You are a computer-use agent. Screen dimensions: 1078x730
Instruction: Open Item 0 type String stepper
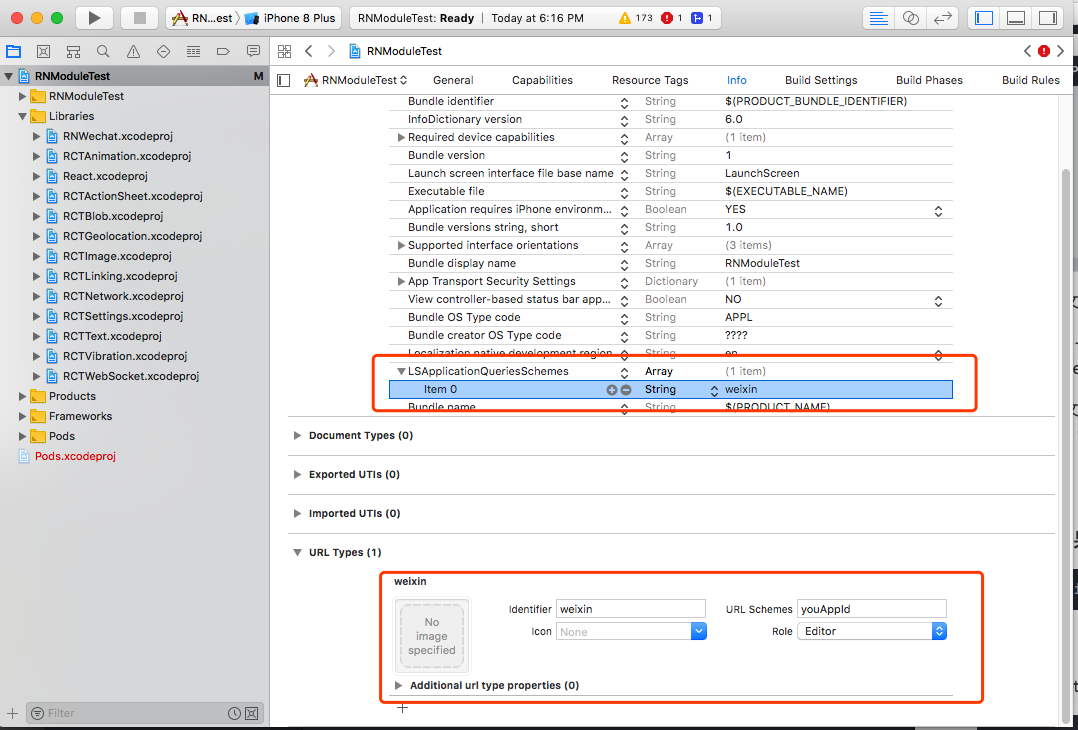[x=714, y=390]
